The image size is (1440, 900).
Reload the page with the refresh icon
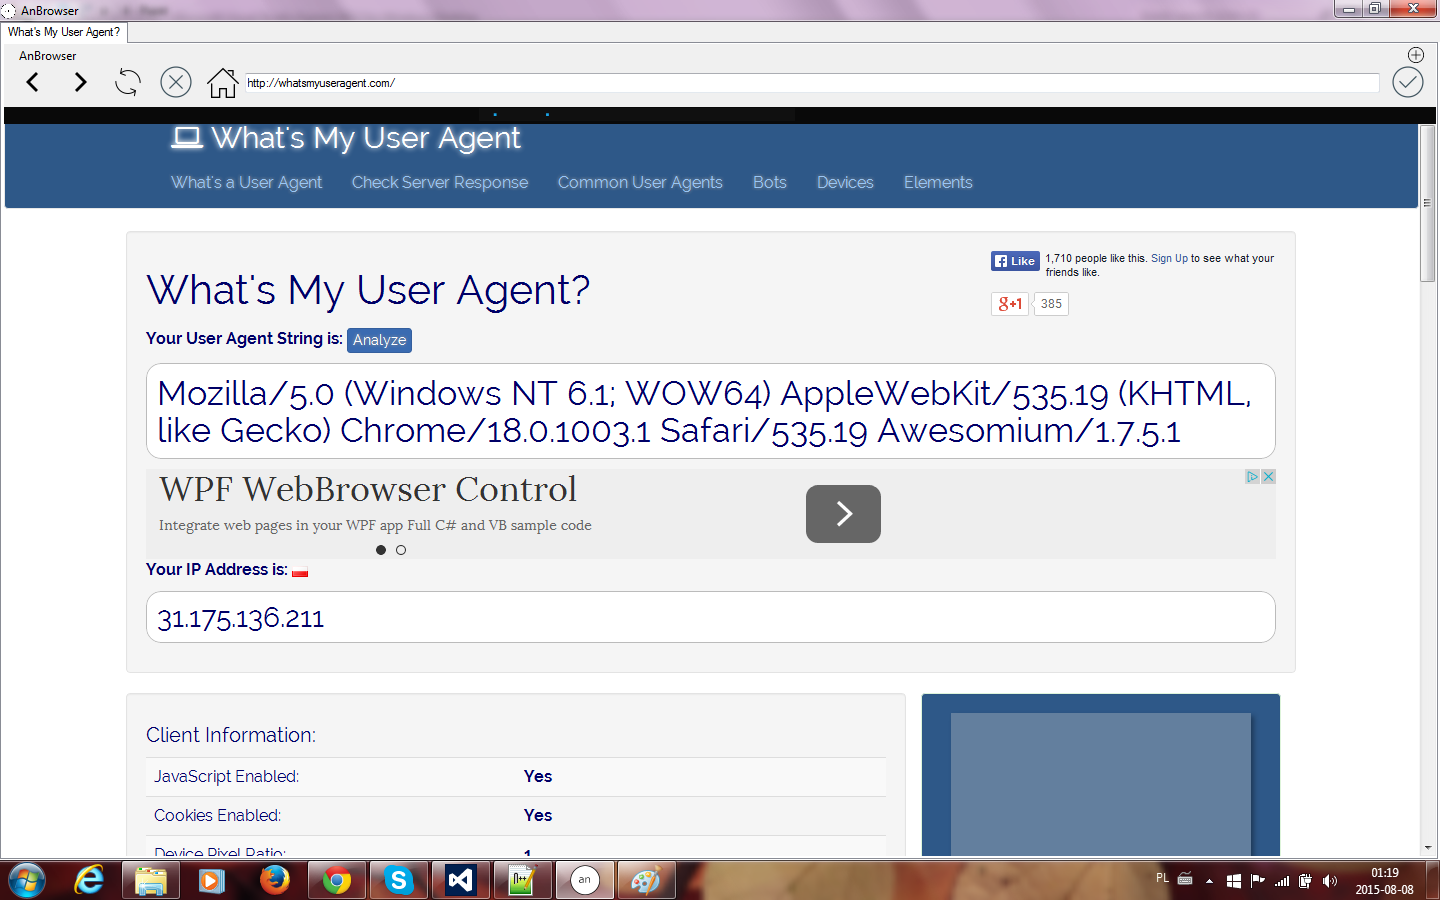pos(128,82)
